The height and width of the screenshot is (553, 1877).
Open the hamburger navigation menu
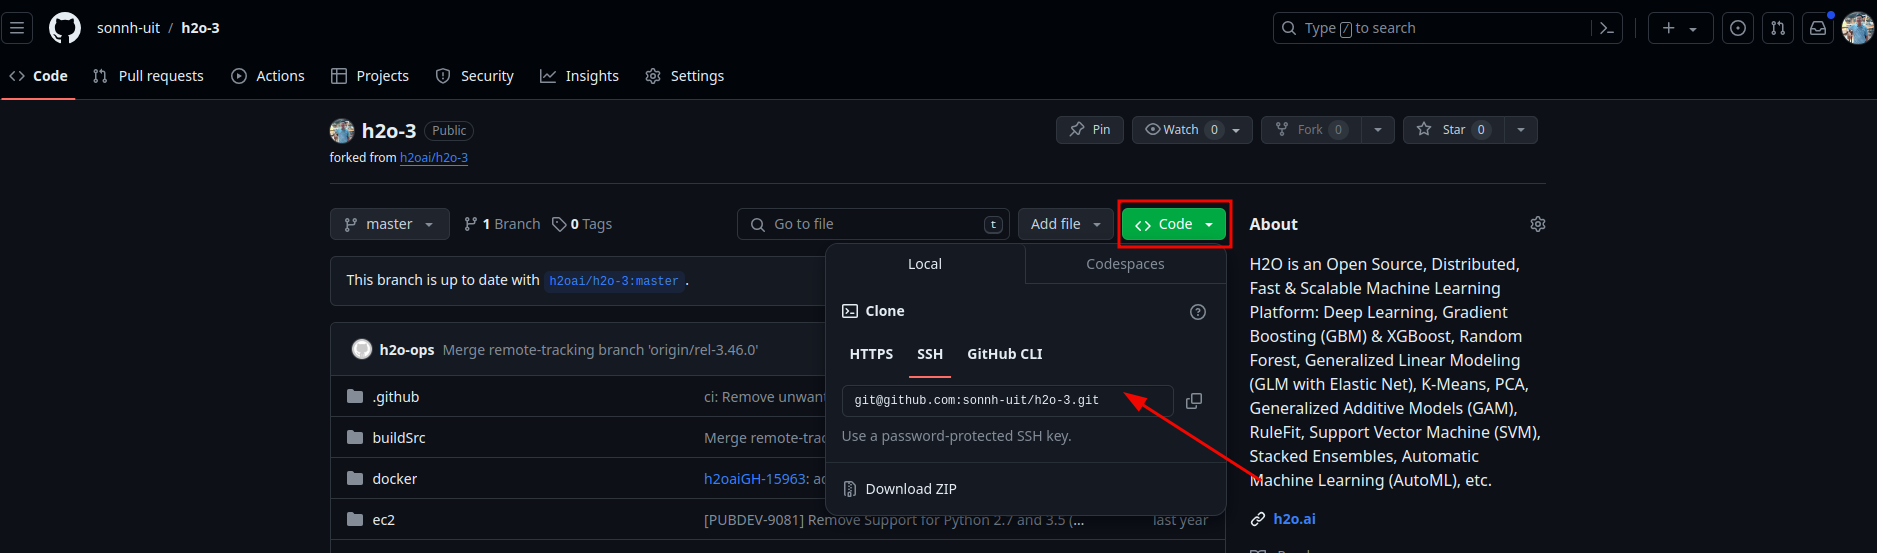click(x=17, y=28)
